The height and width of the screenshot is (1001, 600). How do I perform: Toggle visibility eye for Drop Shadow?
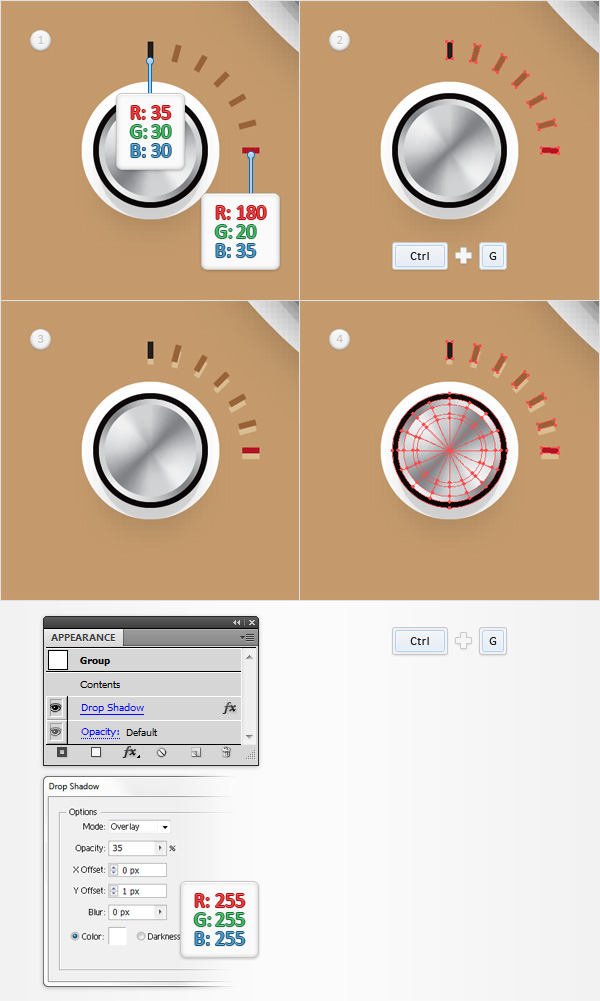click(56, 707)
